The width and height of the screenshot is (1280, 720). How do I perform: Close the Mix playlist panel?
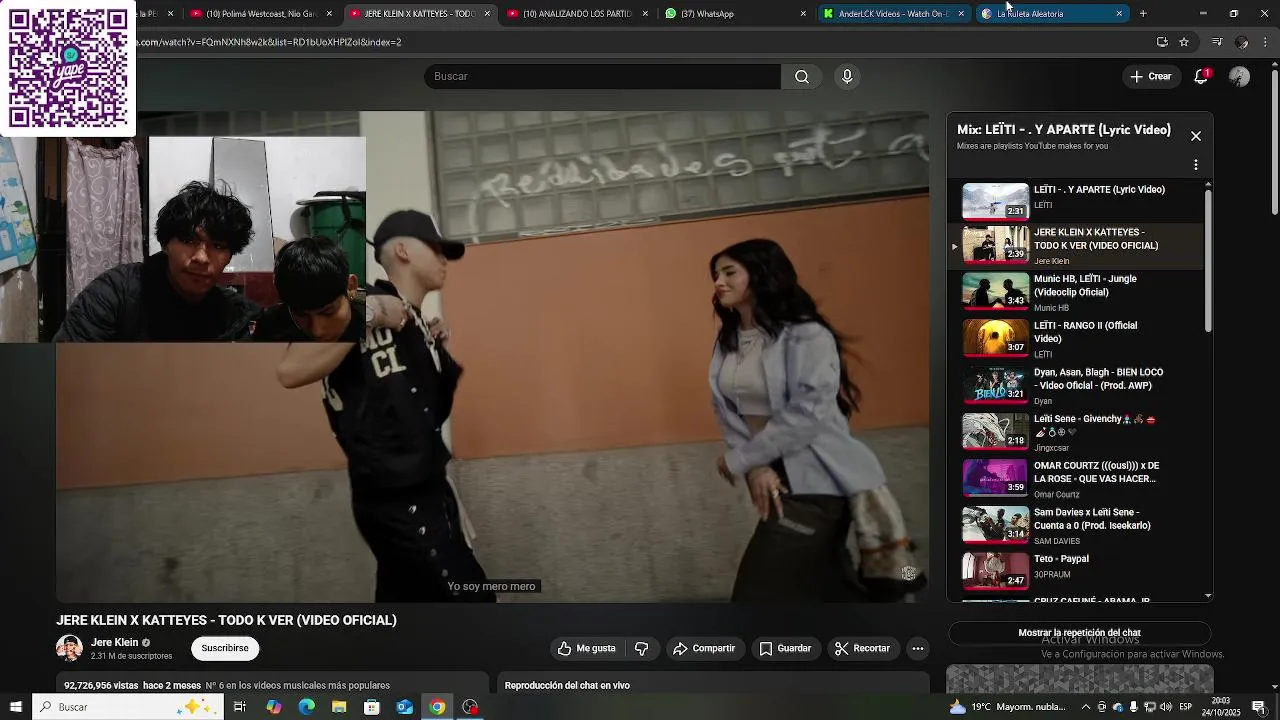tap(1195, 136)
